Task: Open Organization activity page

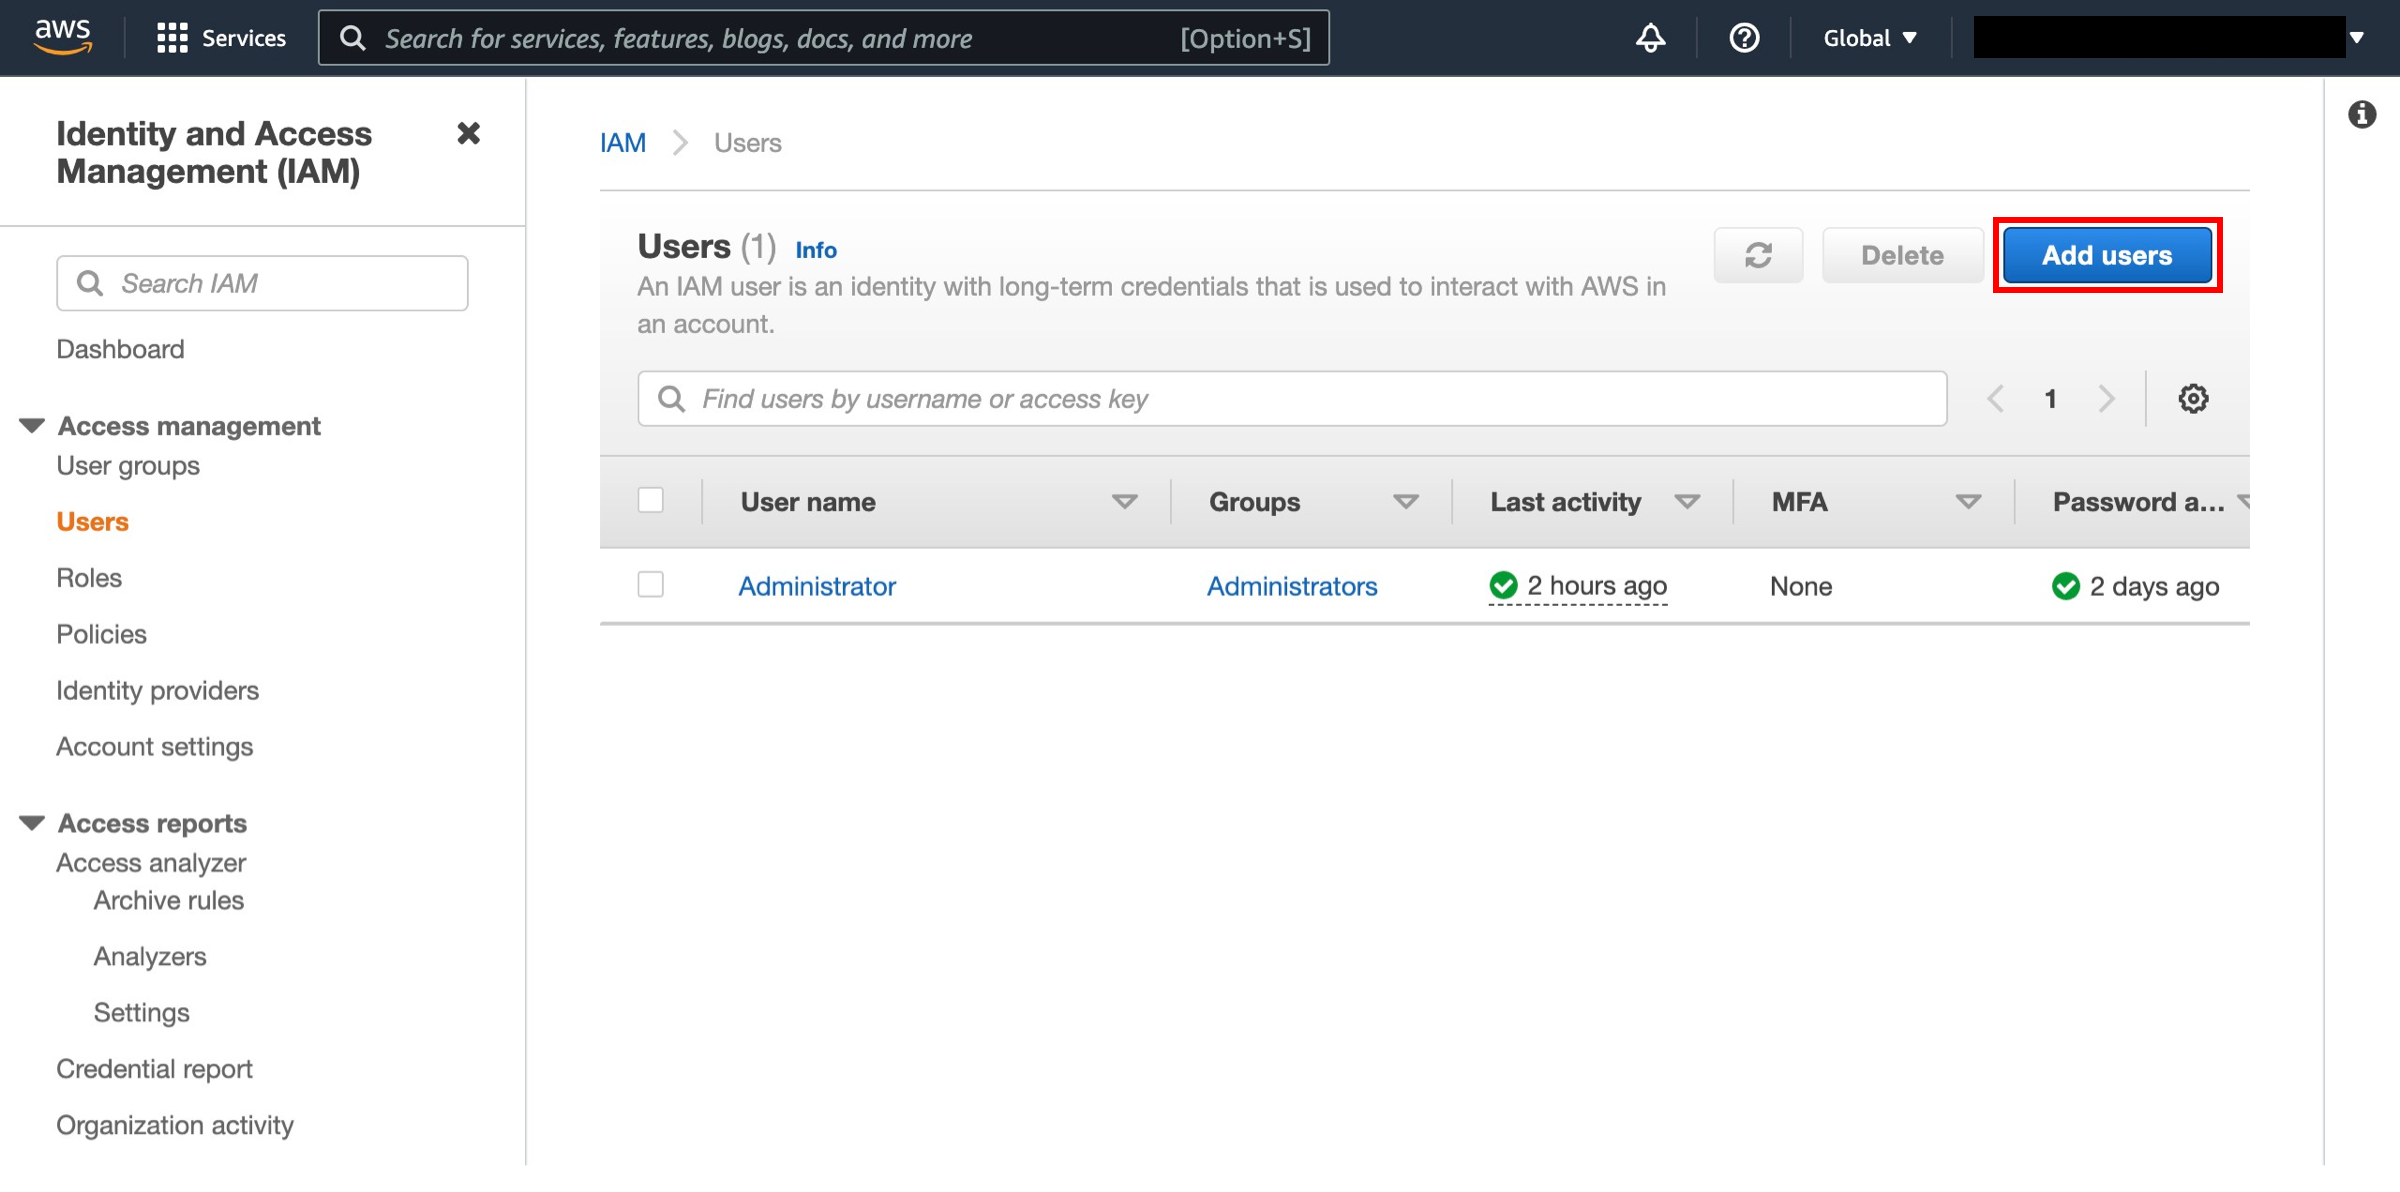Action: pyautogui.click(x=175, y=1126)
